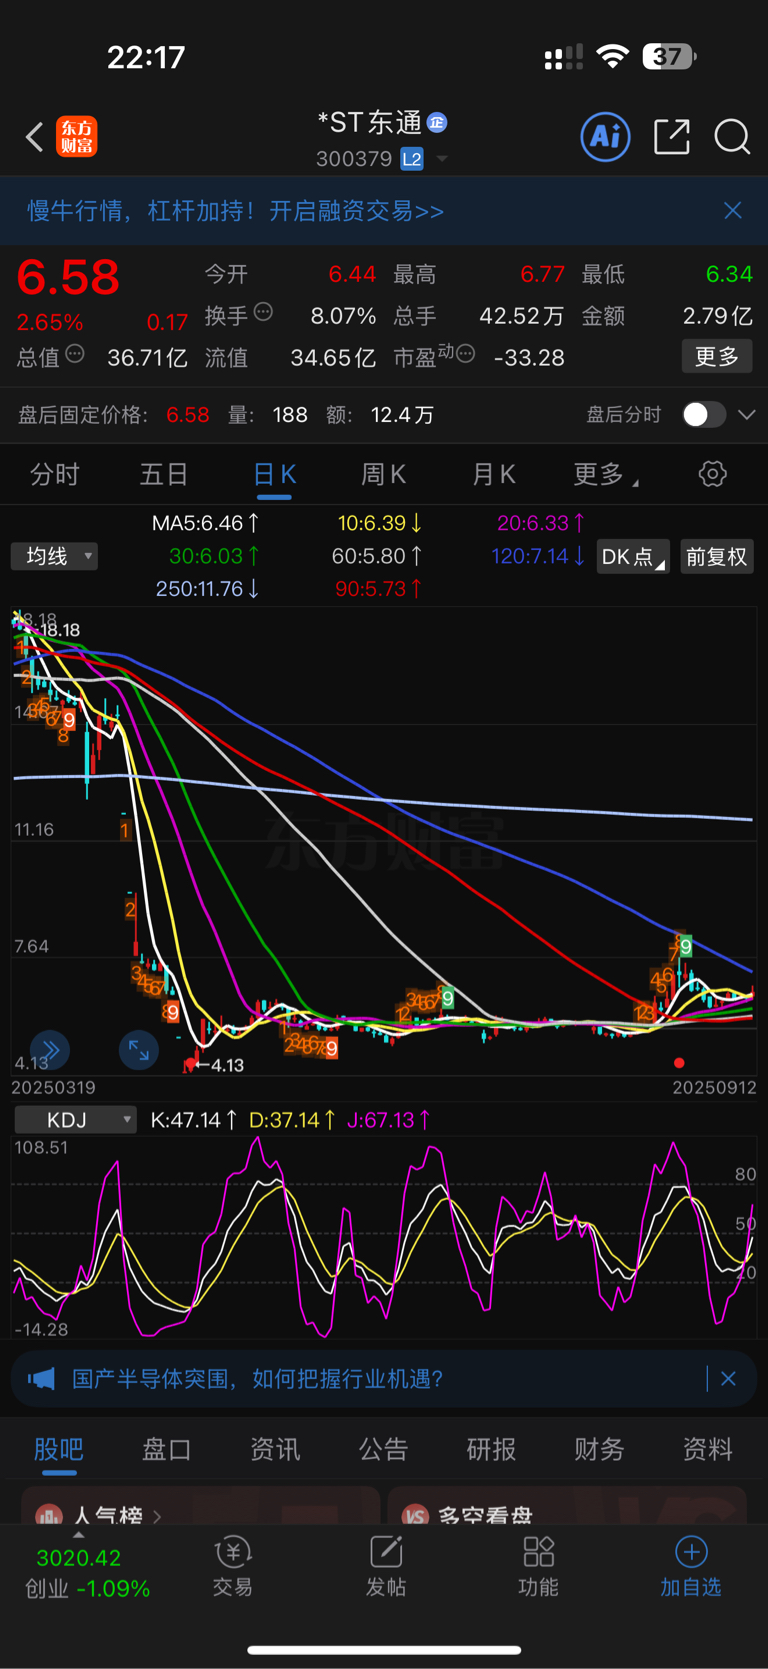
Task: Open the 资讯 tab
Action: [275, 1449]
